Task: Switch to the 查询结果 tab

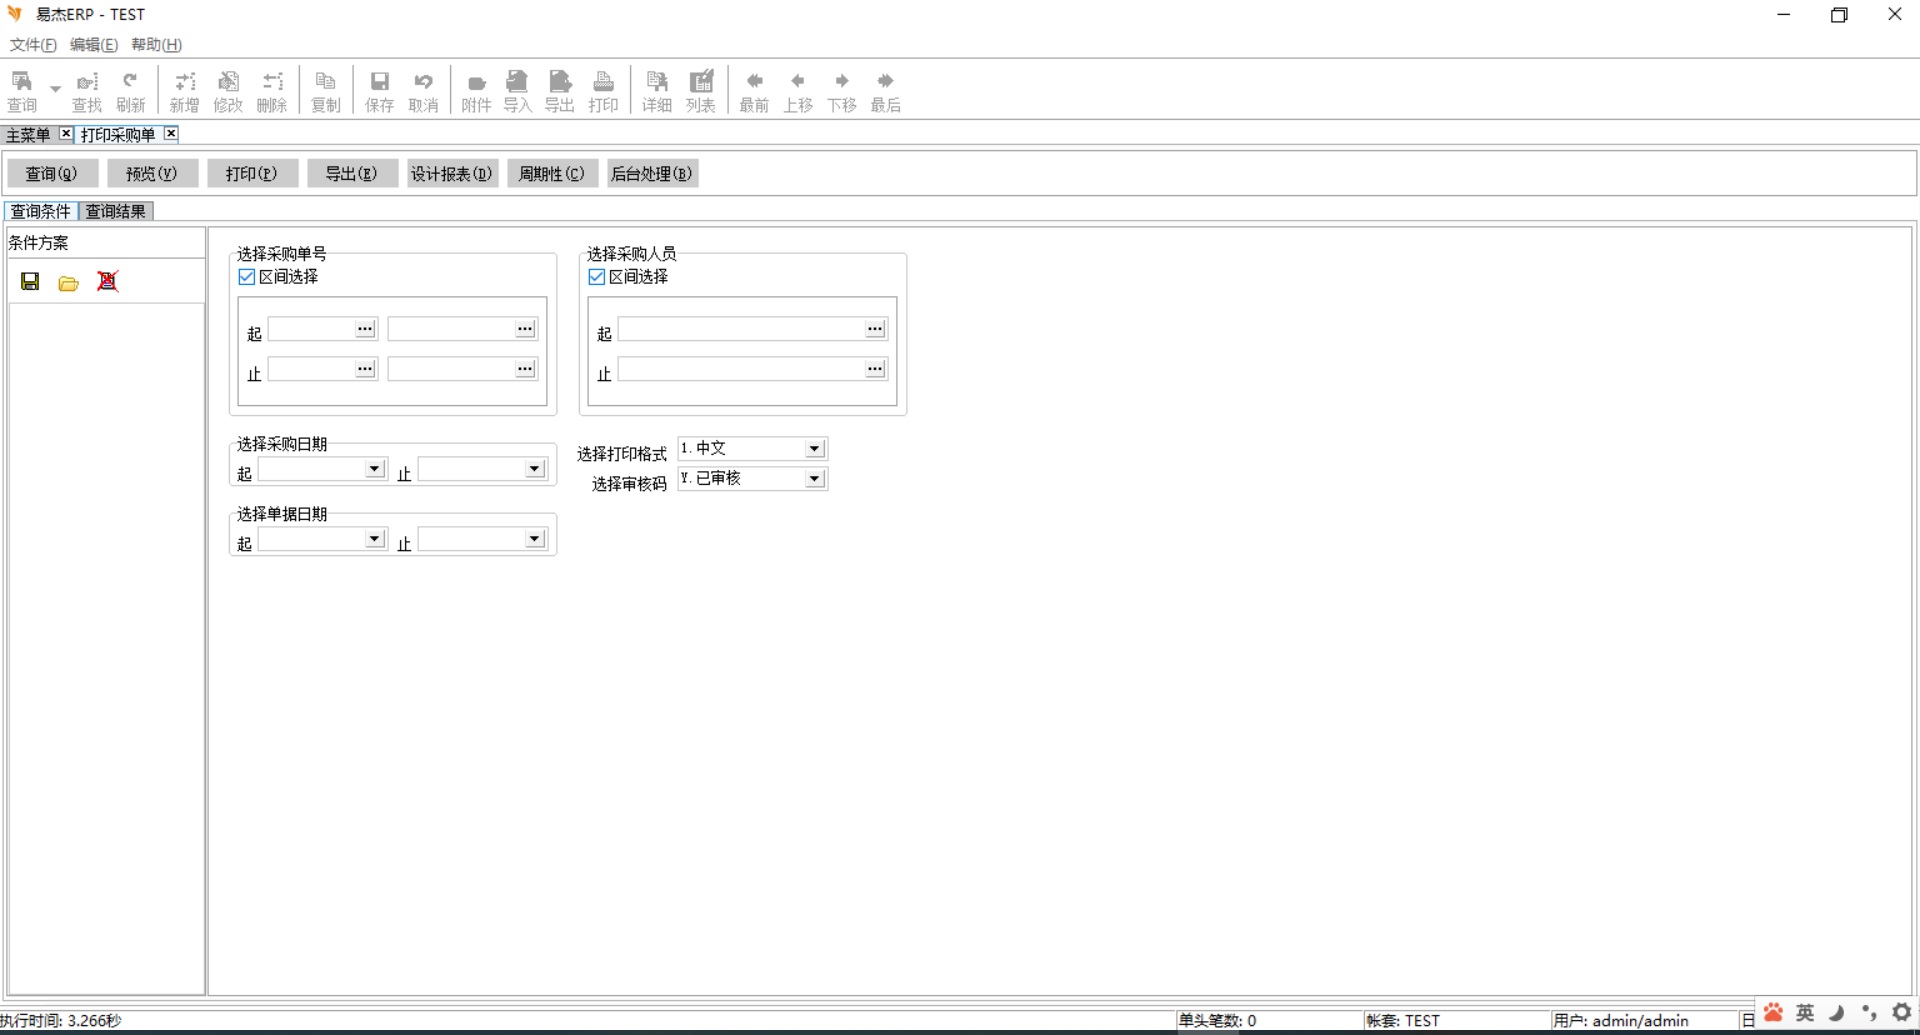Action: tap(116, 211)
